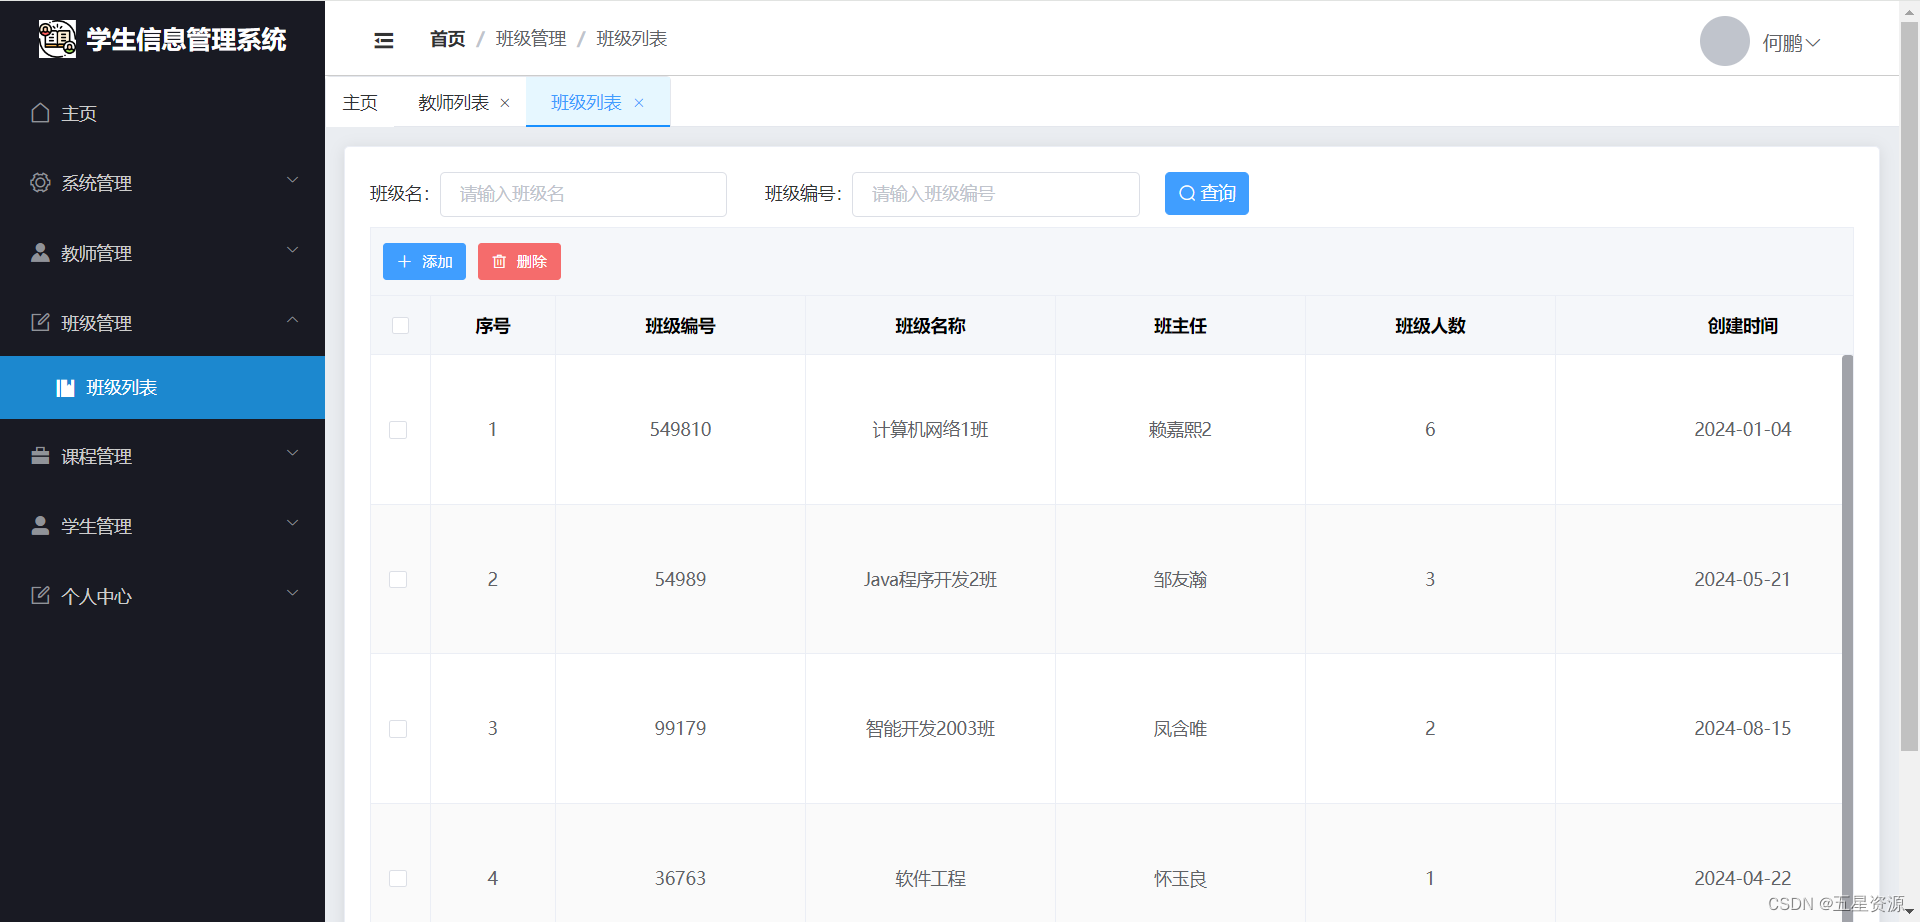Click the book icon beside 班级列表

click(65, 387)
